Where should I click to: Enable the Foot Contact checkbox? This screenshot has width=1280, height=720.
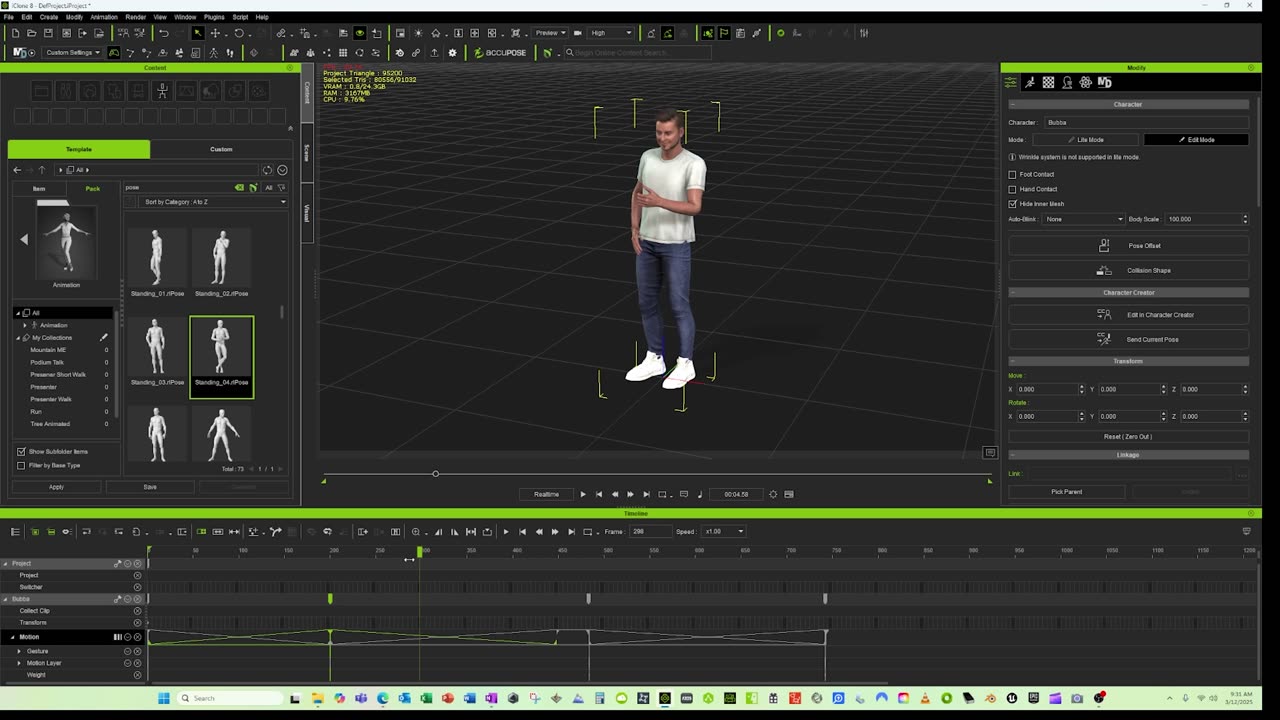click(x=1013, y=174)
